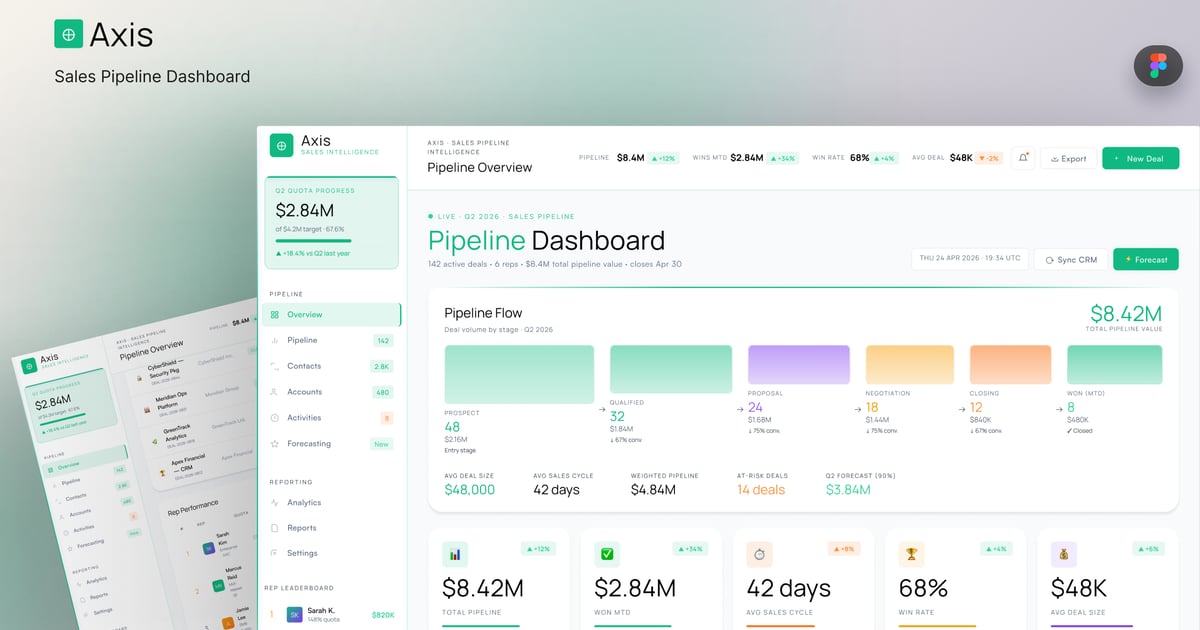Screen dimensions: 1200x630
Task: Click the Pipeline $8.4M header stat
Action: (x=629, y=158)
